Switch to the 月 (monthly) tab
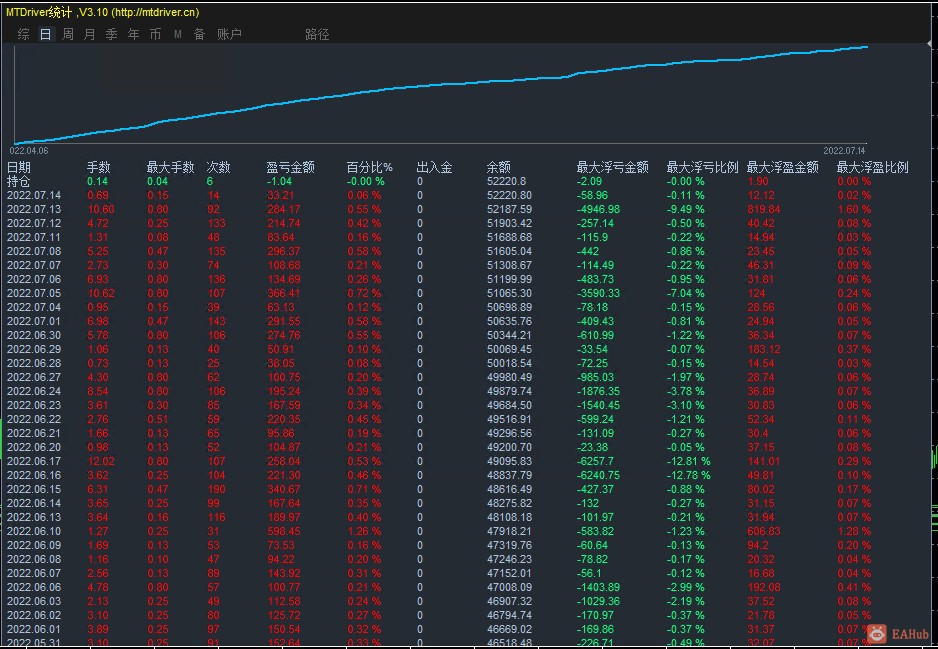The width and height of the screenshot is (938, 649). coord(90,34)
